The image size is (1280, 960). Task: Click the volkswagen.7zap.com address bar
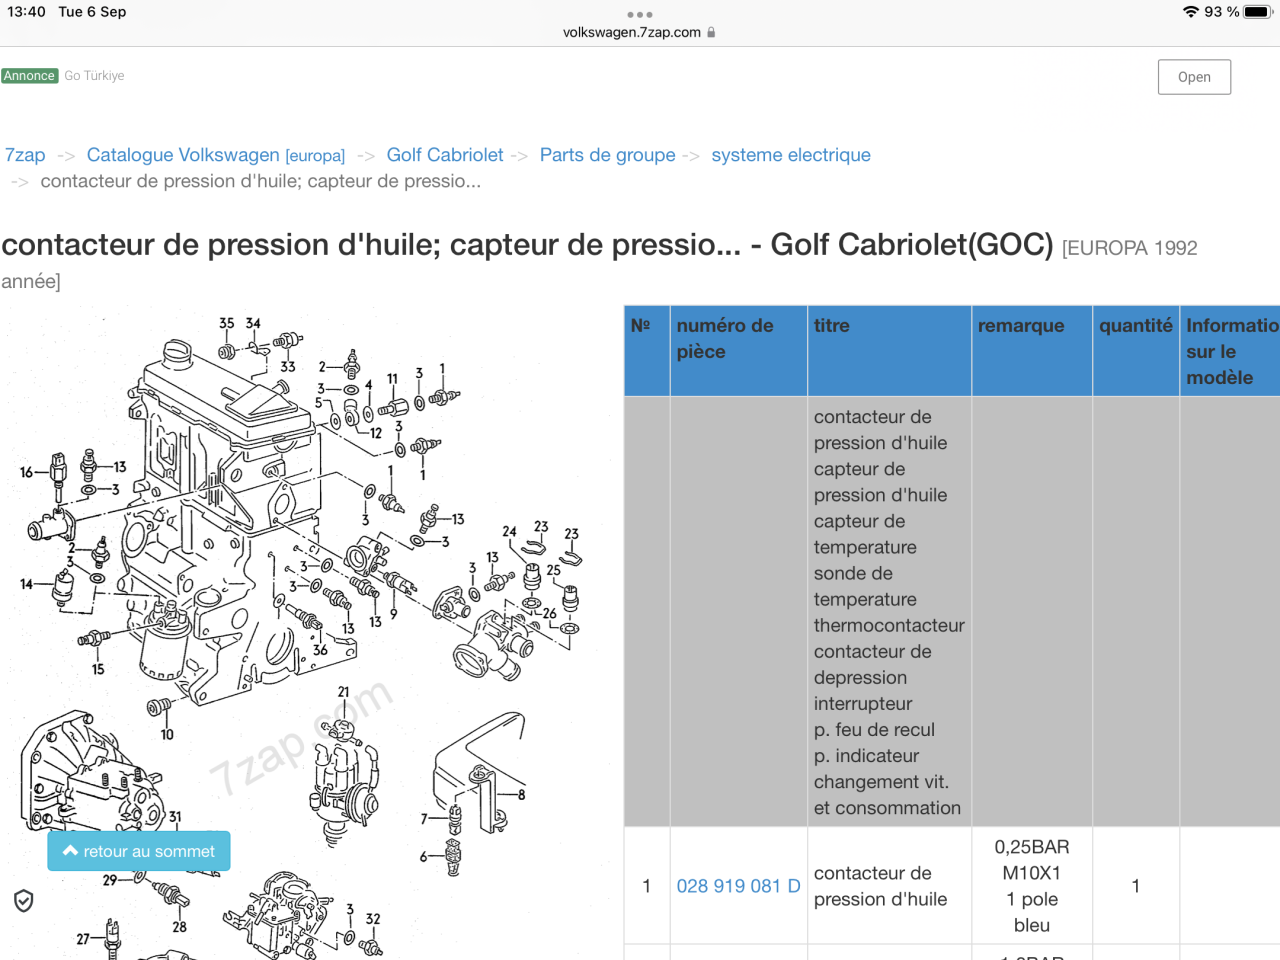pyautogui.click(x=632, y=32)
